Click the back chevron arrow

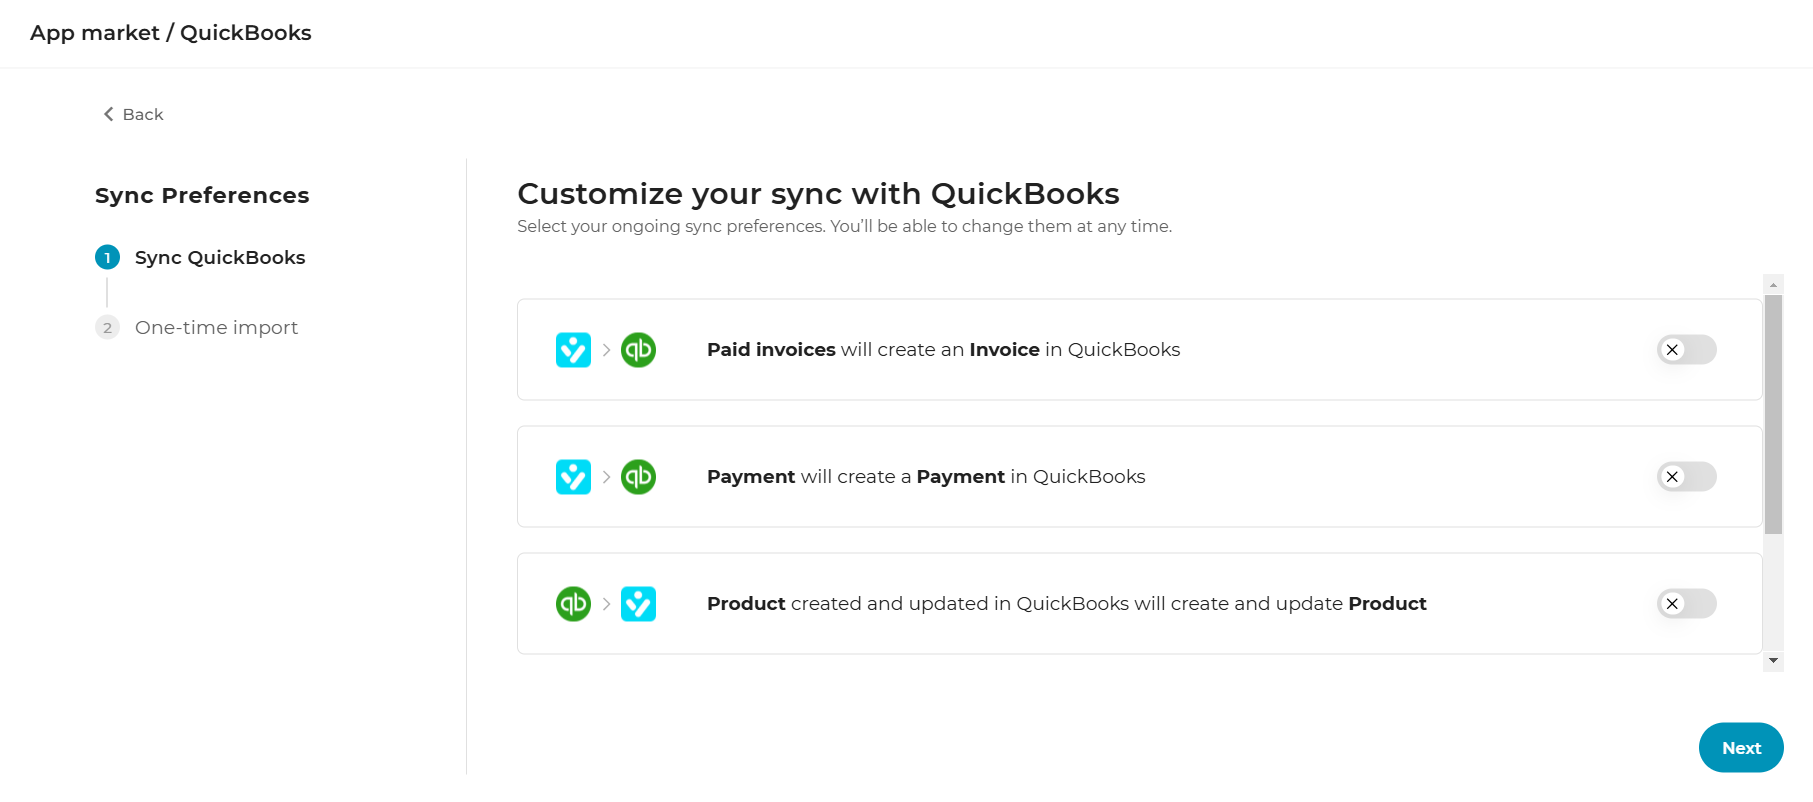pos(108,114)
